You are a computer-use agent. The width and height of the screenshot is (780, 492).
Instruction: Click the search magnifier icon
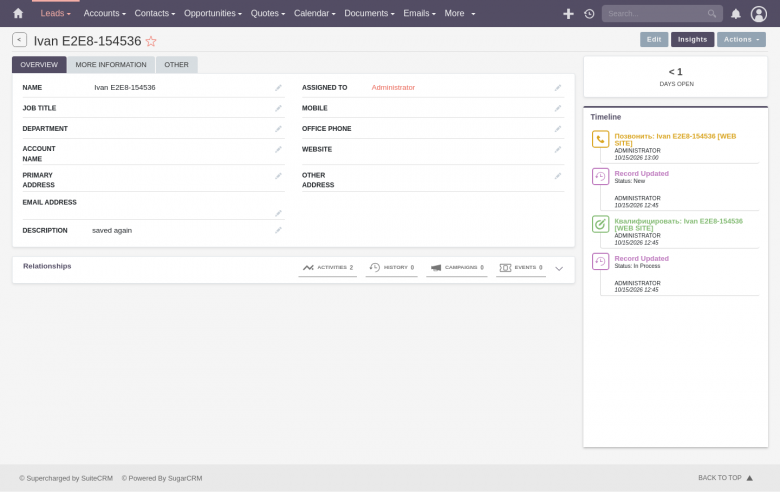tap(712, 14)
